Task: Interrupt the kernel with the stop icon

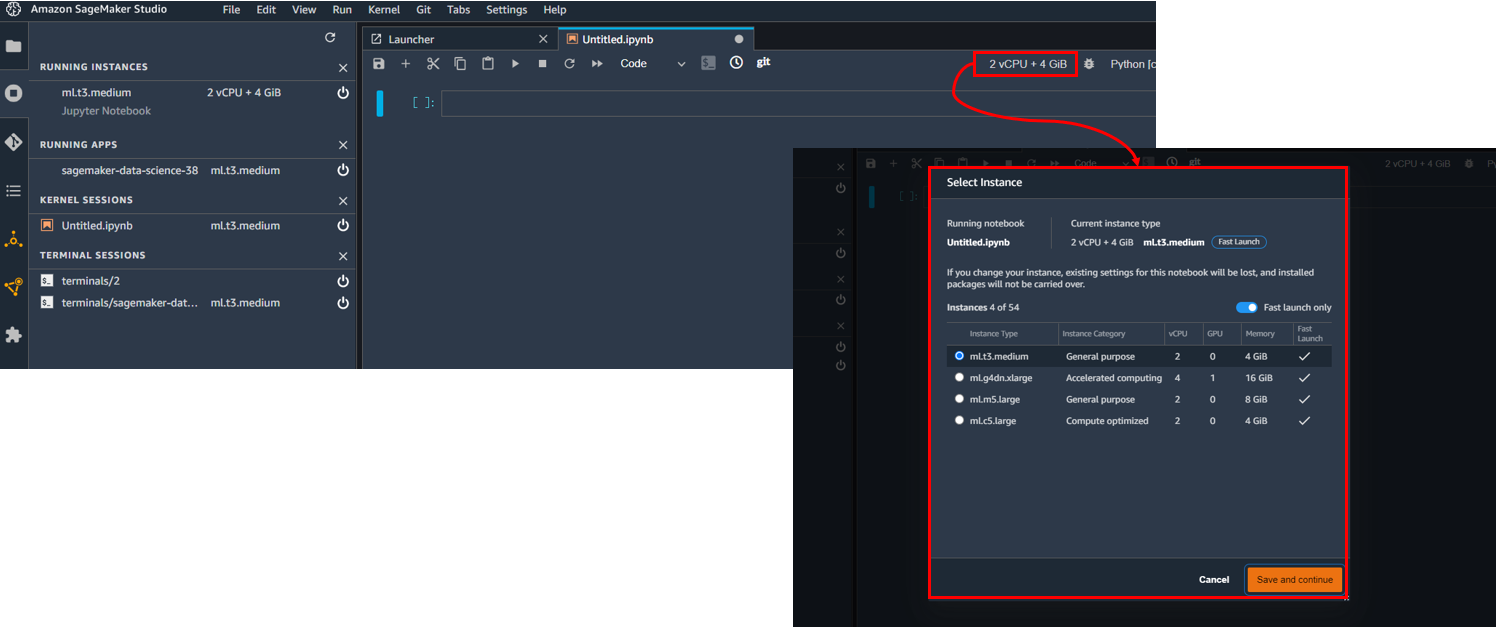Action: tap(542, 63)
